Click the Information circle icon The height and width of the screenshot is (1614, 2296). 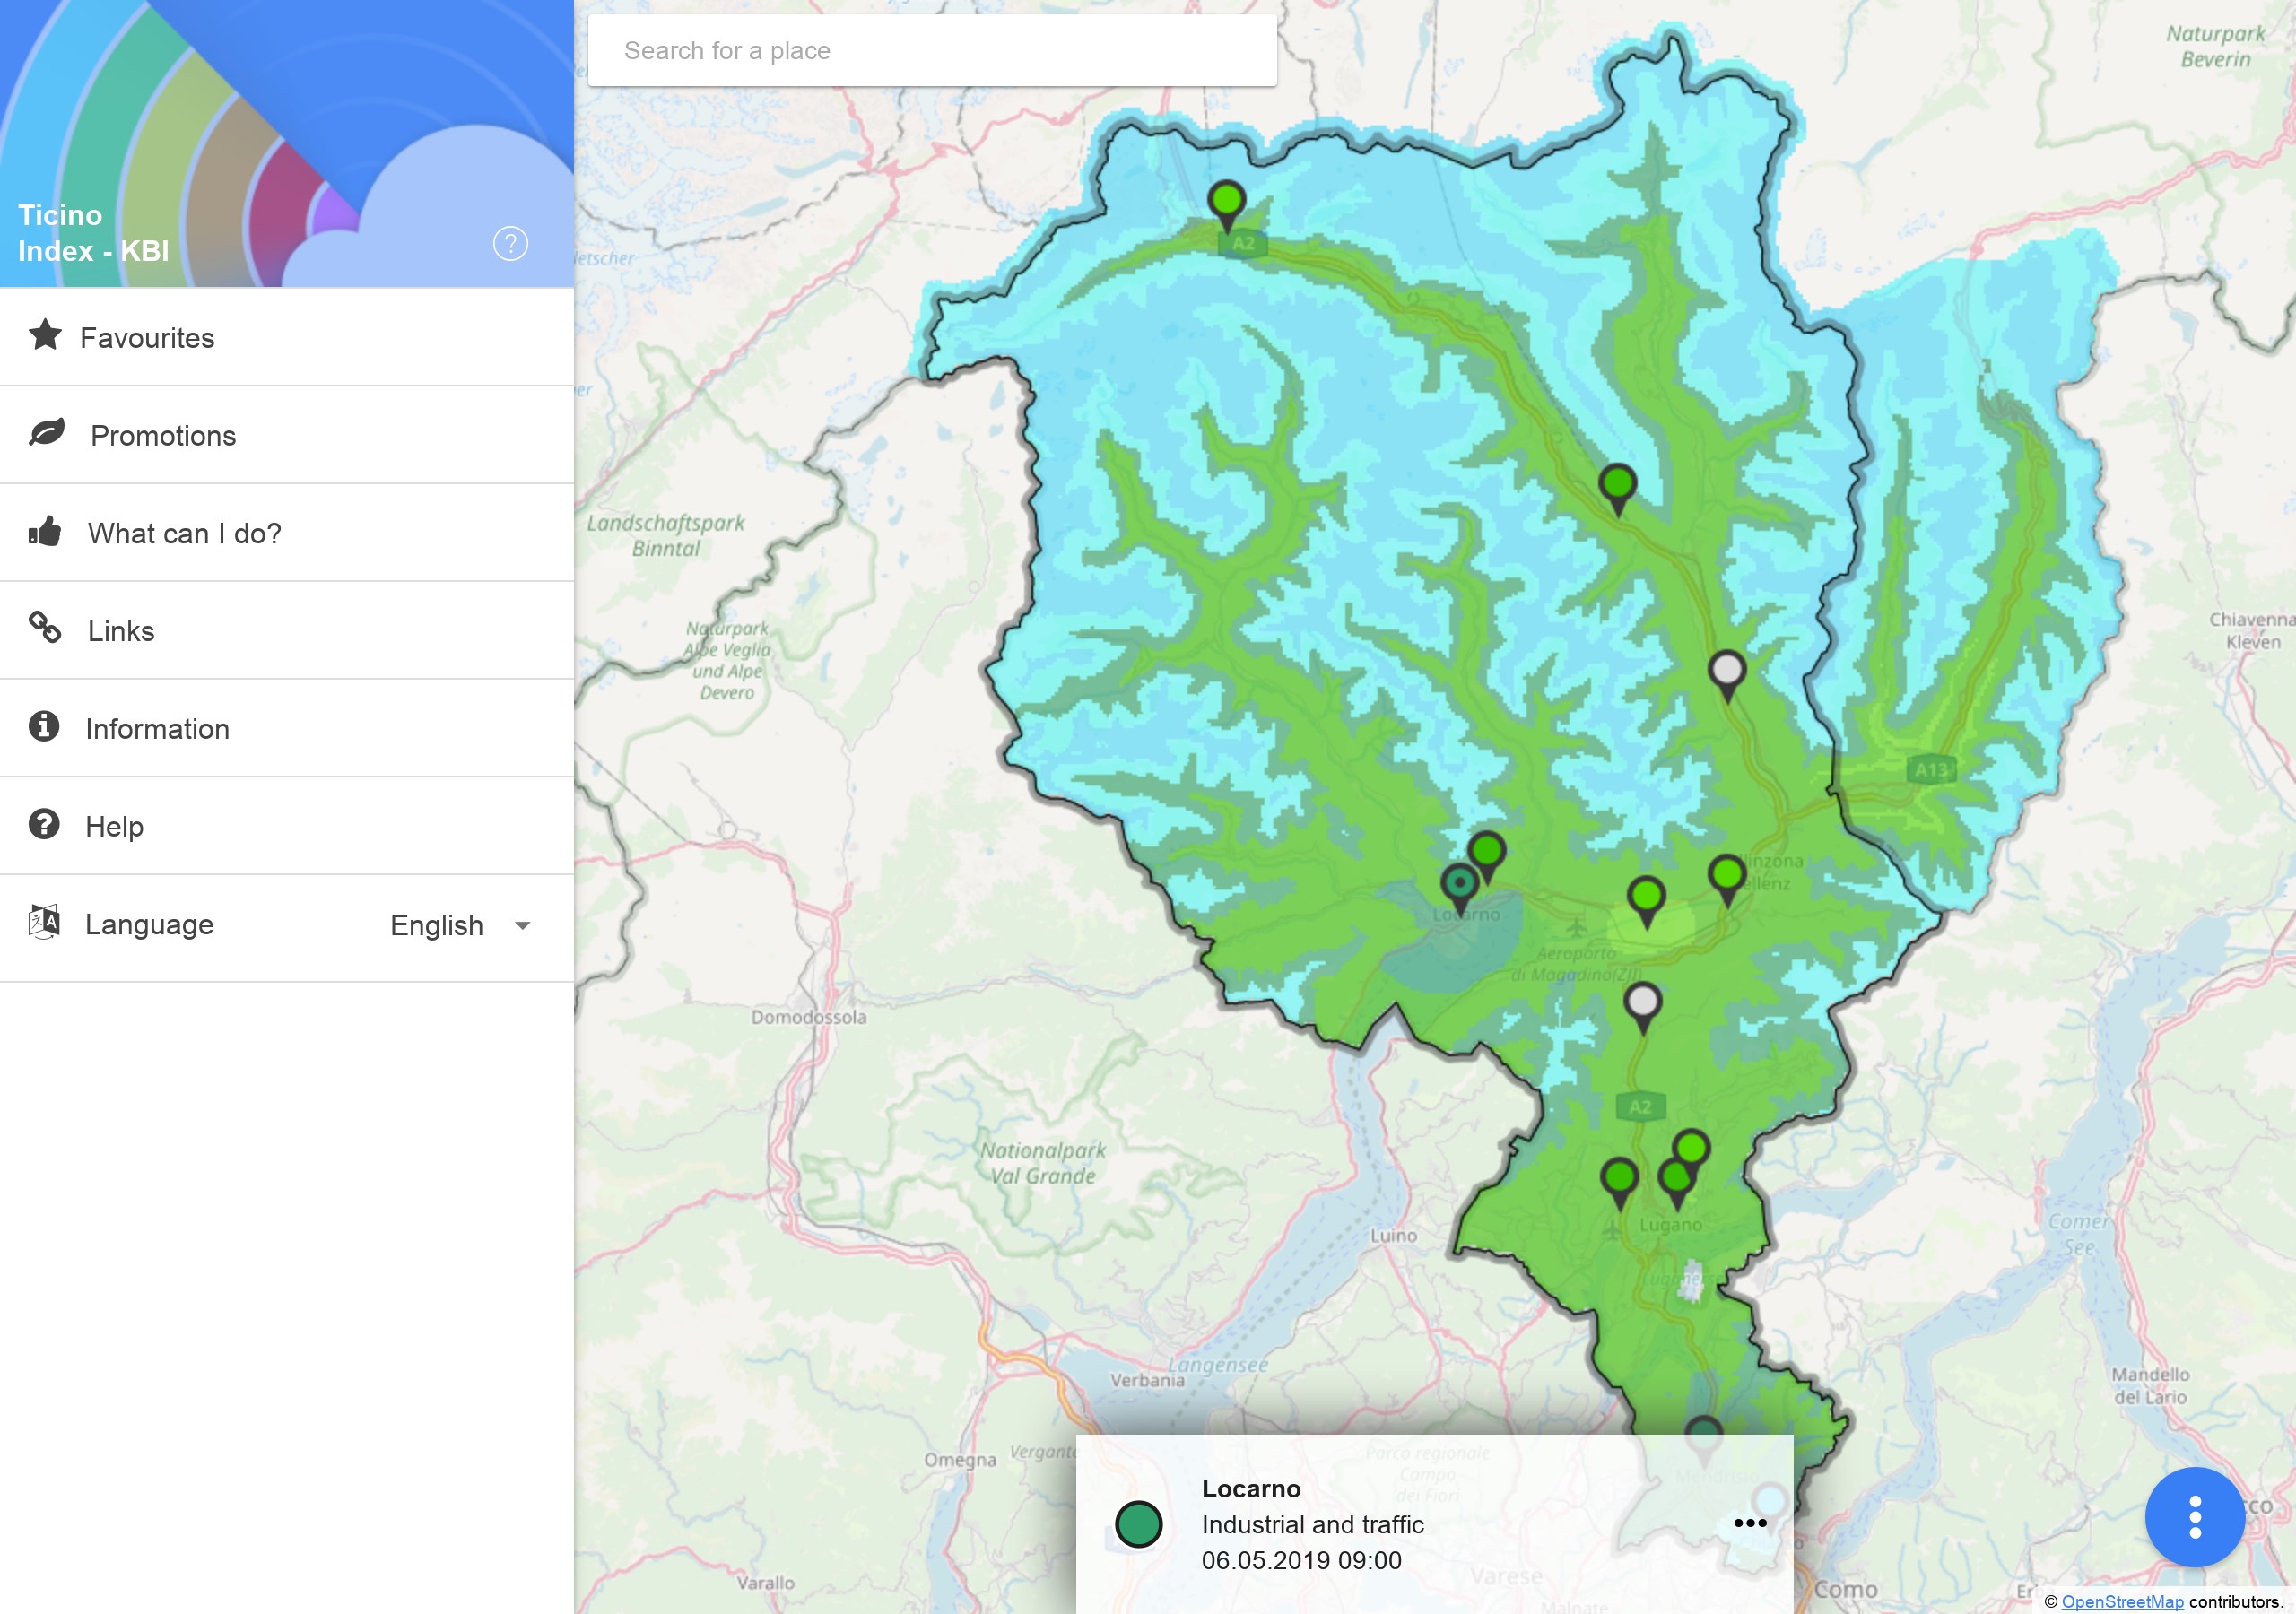[44, 727]
